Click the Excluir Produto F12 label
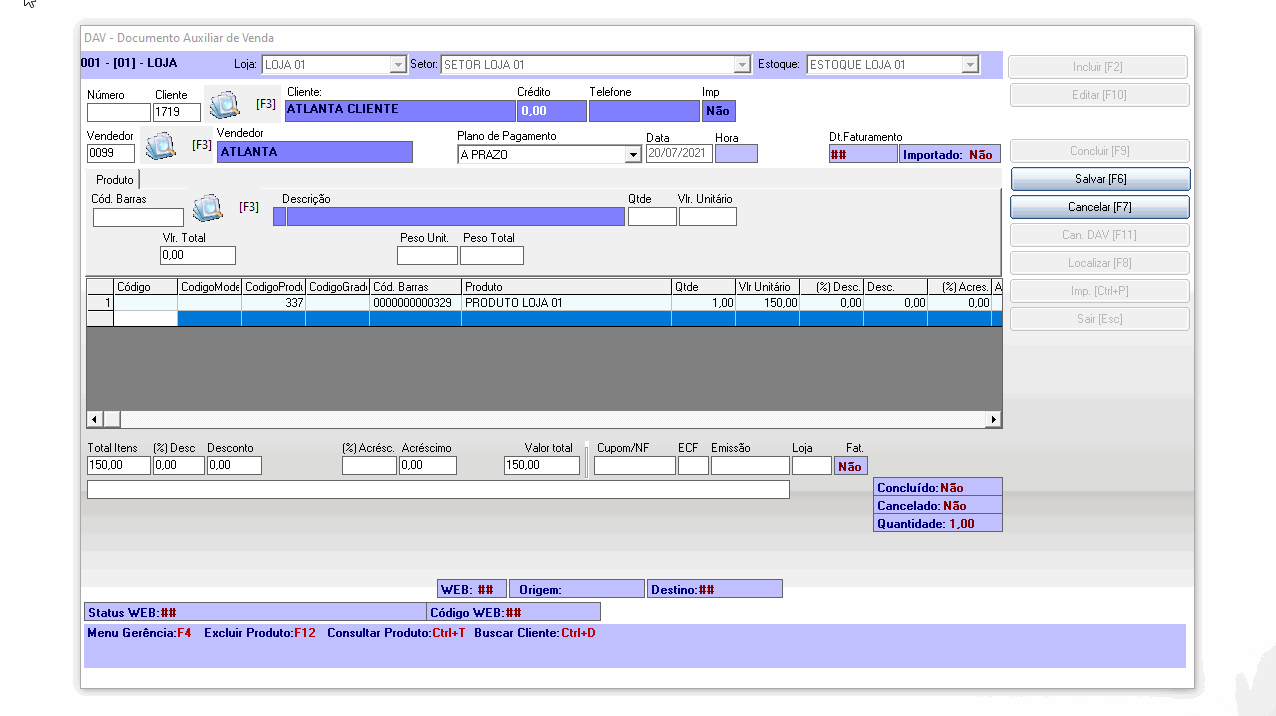Viewport: 1276px width, 716px height. point(259,634)
